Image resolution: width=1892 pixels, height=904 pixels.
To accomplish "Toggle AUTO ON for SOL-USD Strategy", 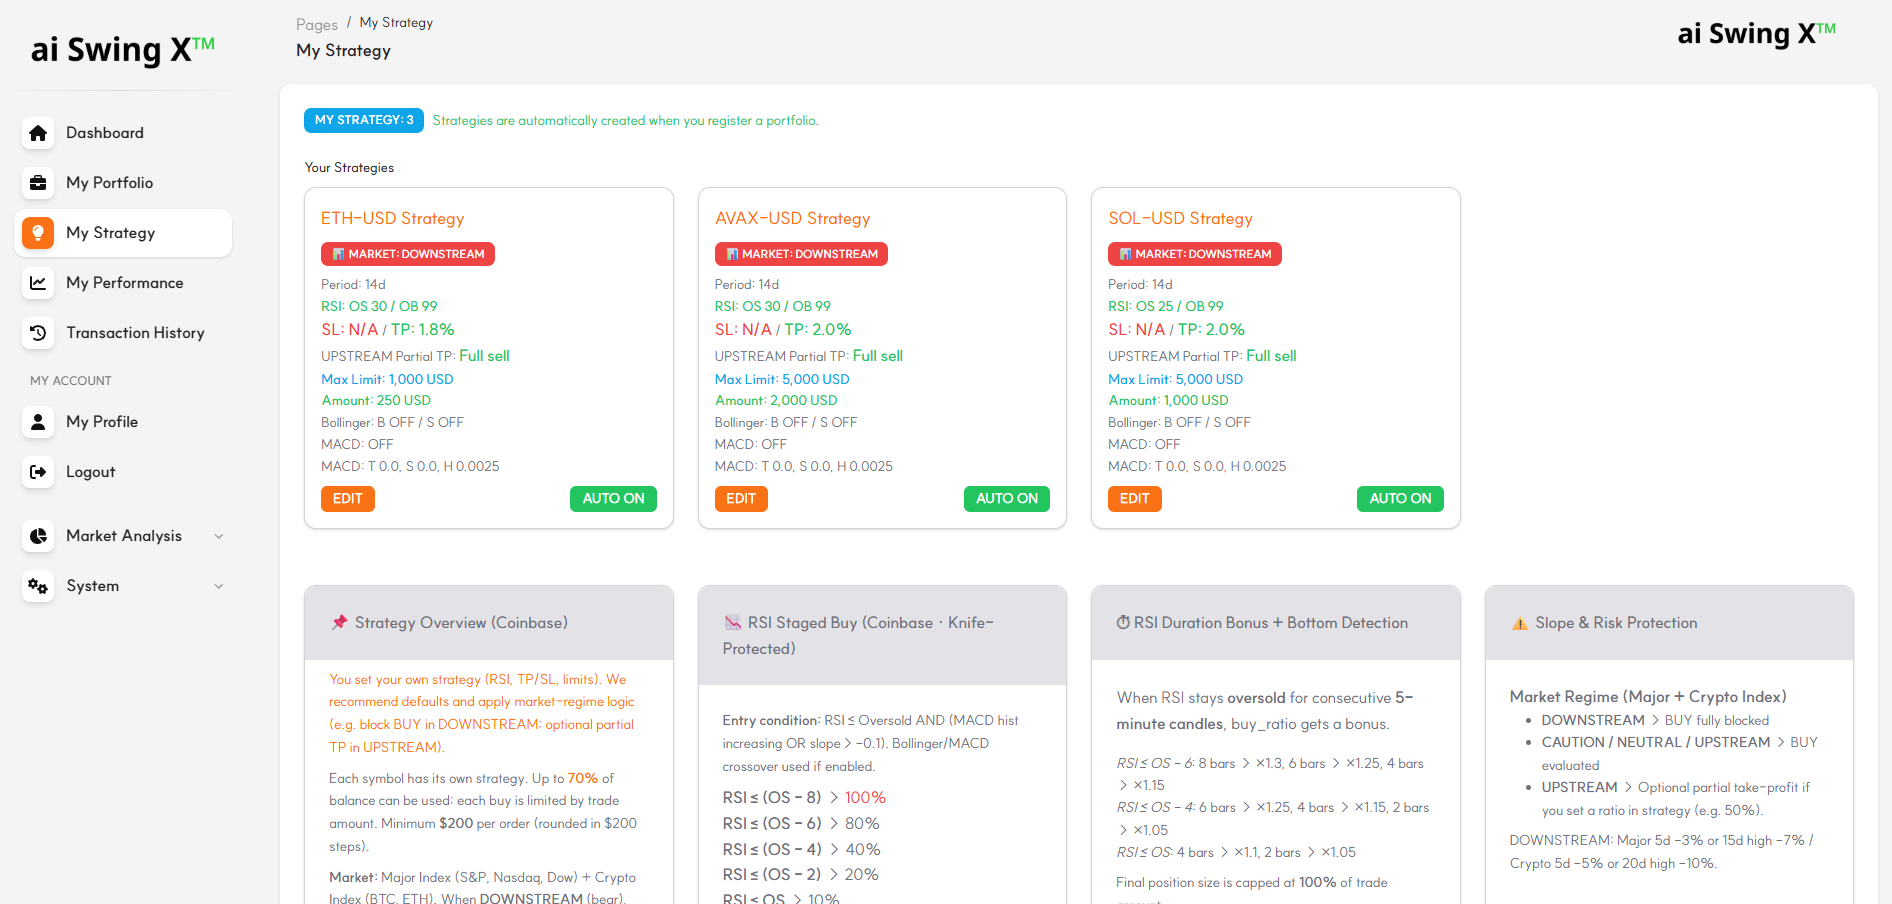I will (1399, 499).
